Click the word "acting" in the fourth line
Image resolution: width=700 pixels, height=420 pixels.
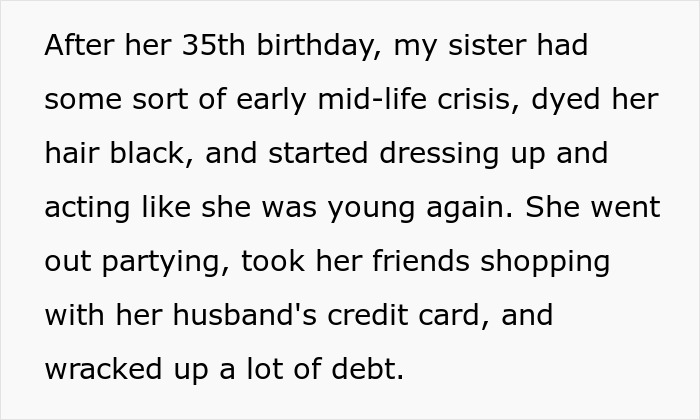point(86,208)
